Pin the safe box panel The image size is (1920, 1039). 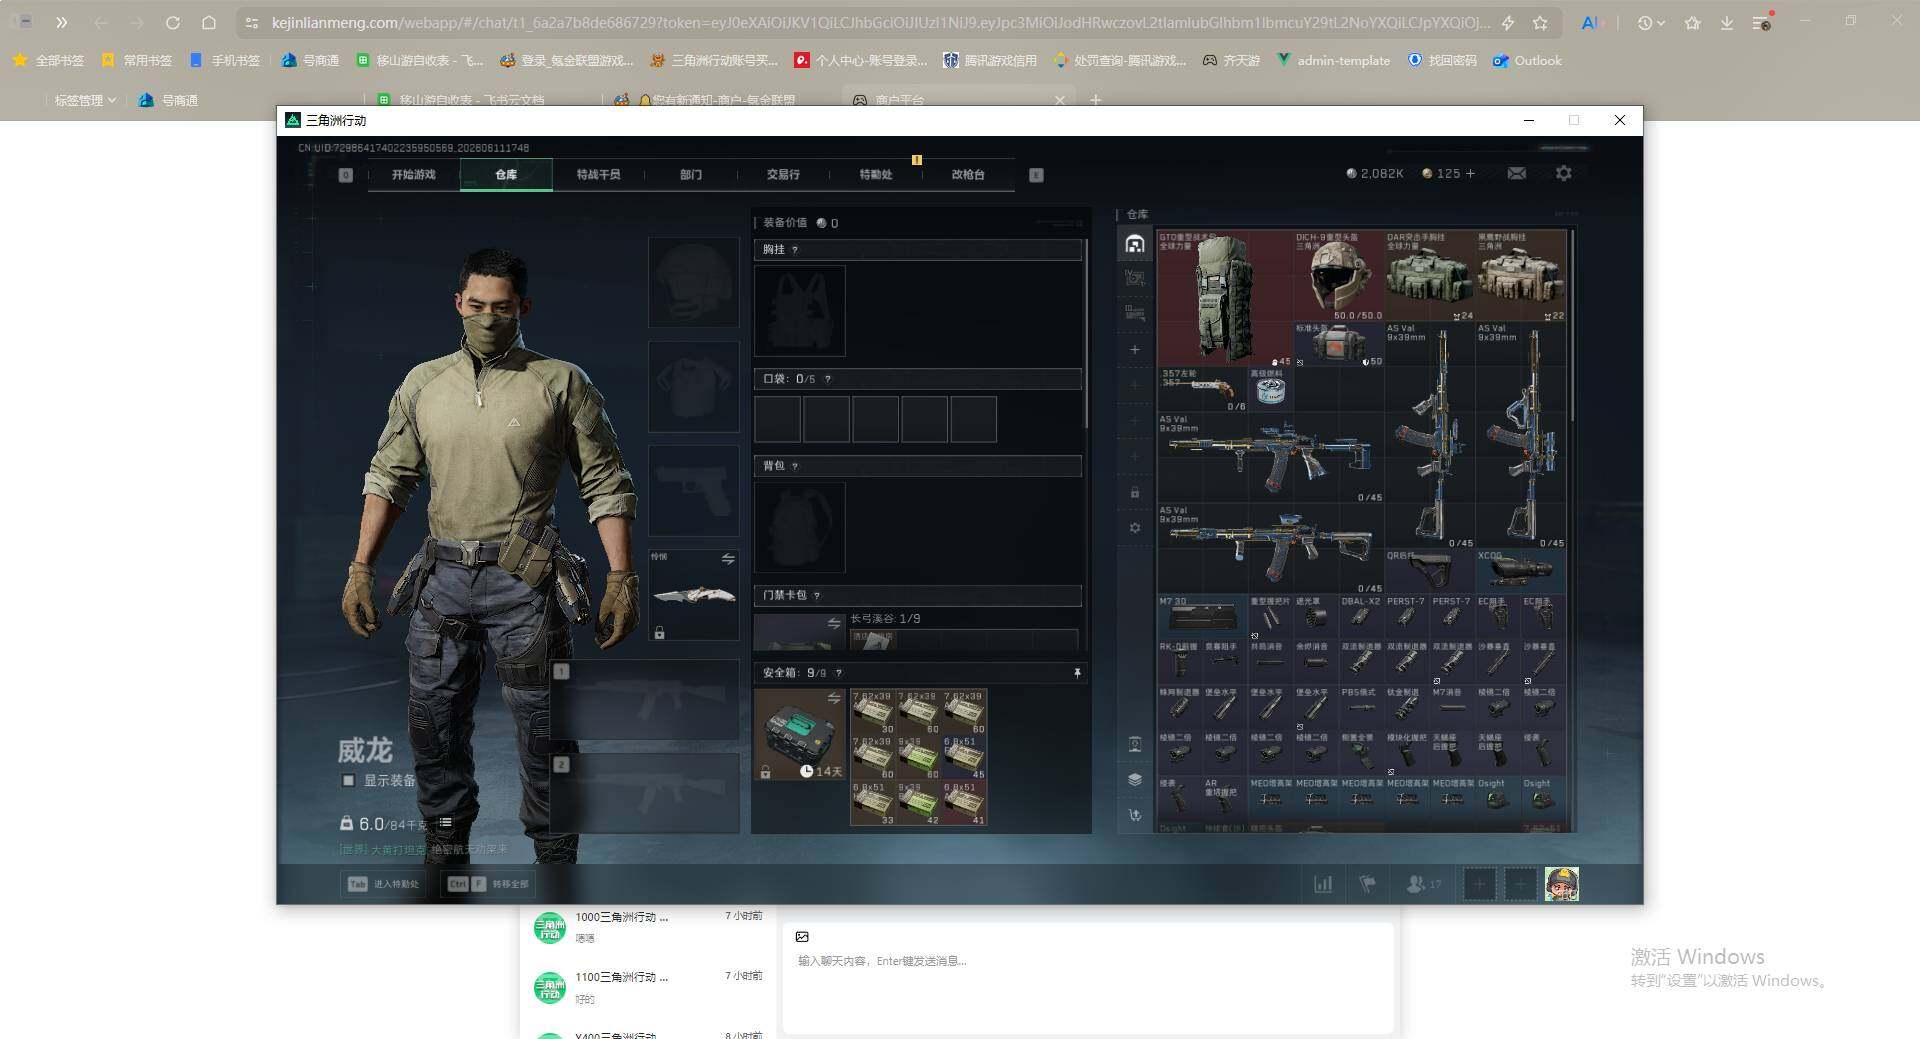pos(1077,673)
